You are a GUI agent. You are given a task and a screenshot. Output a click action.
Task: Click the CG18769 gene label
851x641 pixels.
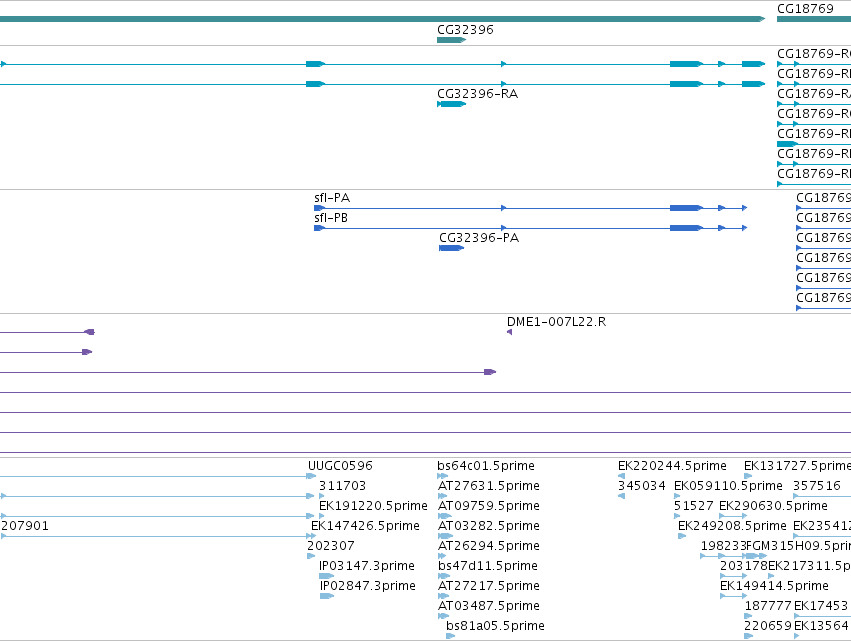[805, 9]
